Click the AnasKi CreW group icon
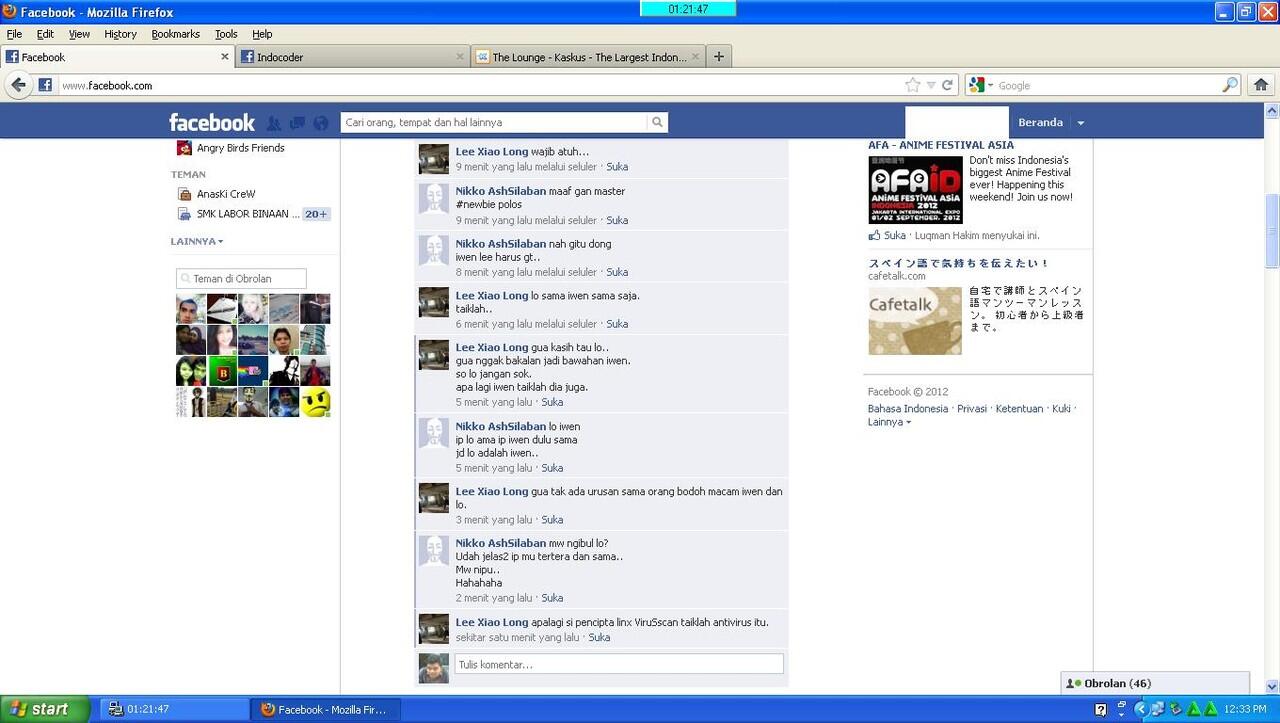This screenshot has height=723, width=1280. 184,194
